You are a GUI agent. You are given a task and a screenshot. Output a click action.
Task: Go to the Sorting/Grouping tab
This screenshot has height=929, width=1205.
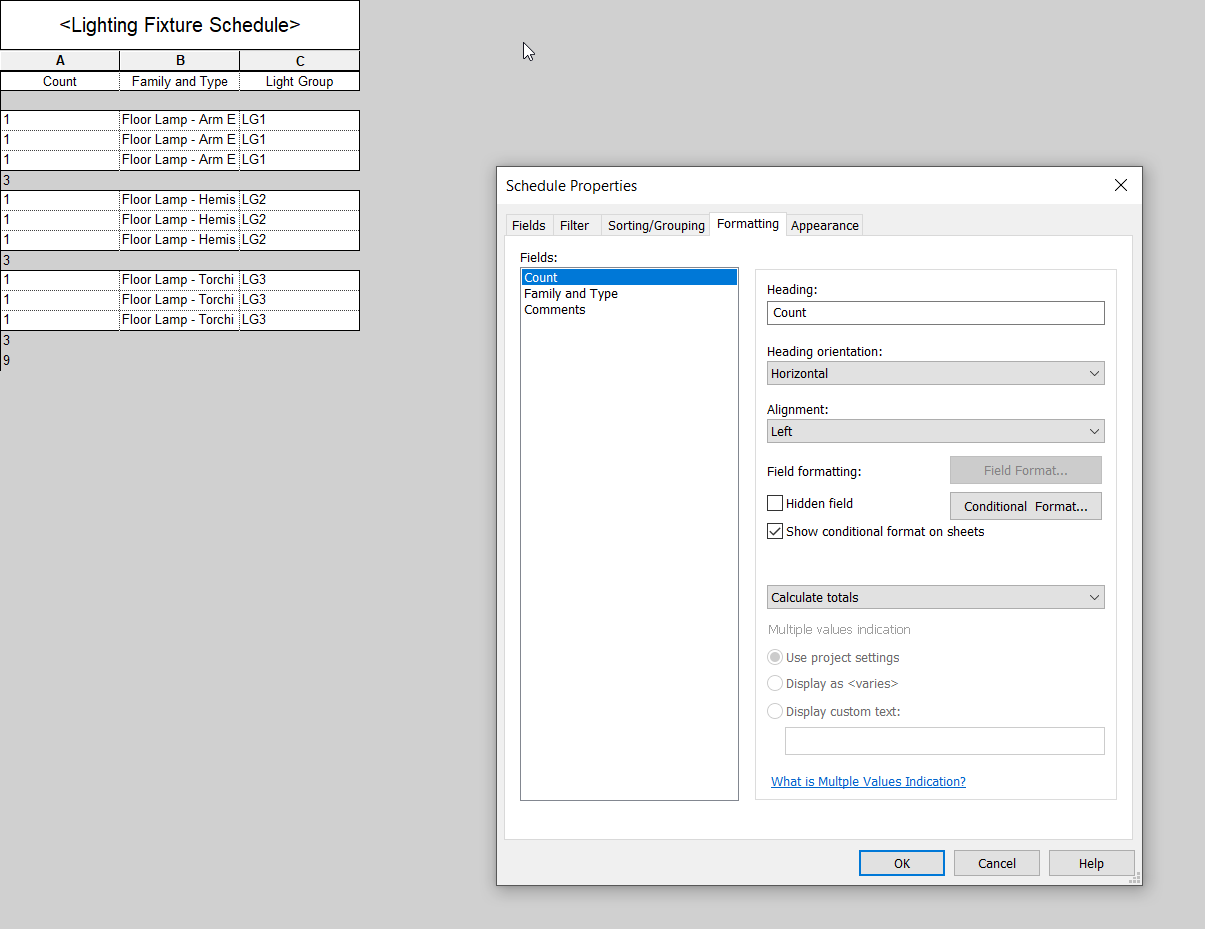pyautogui.click(x=656, y=226)
